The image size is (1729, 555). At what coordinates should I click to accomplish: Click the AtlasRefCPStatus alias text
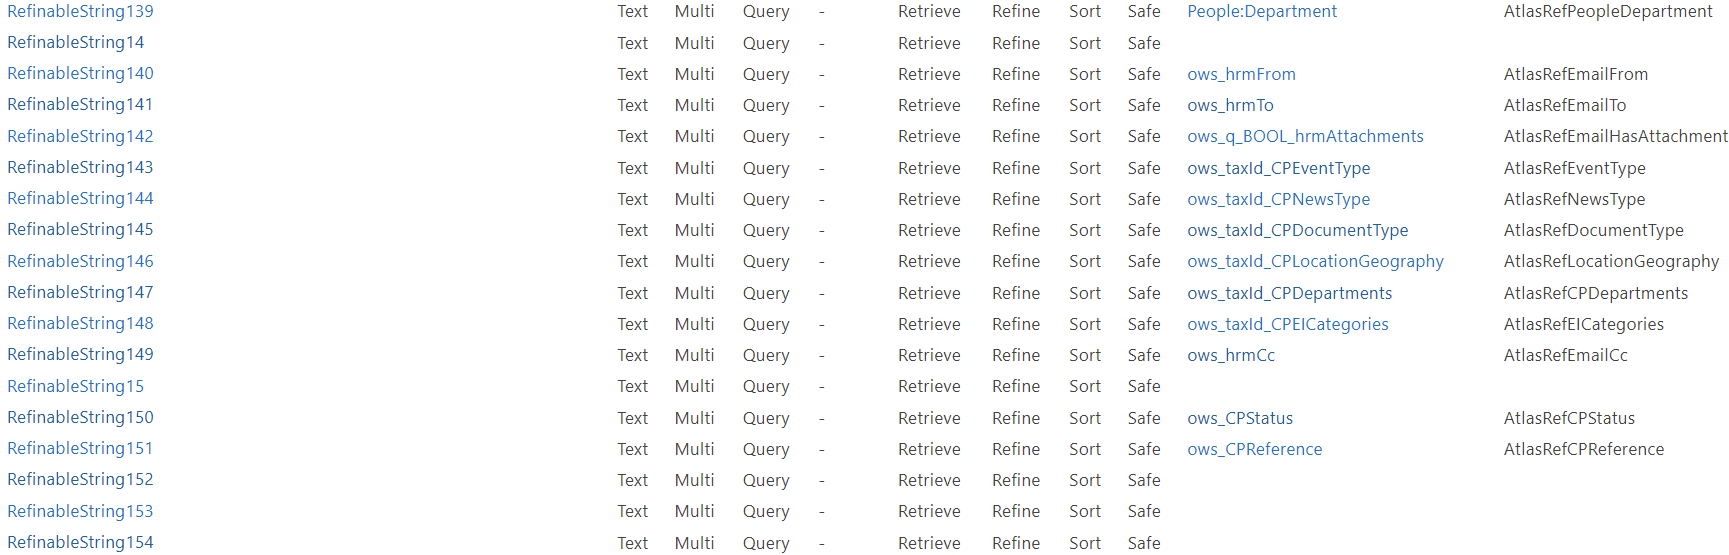click(x=1569, y=419)
